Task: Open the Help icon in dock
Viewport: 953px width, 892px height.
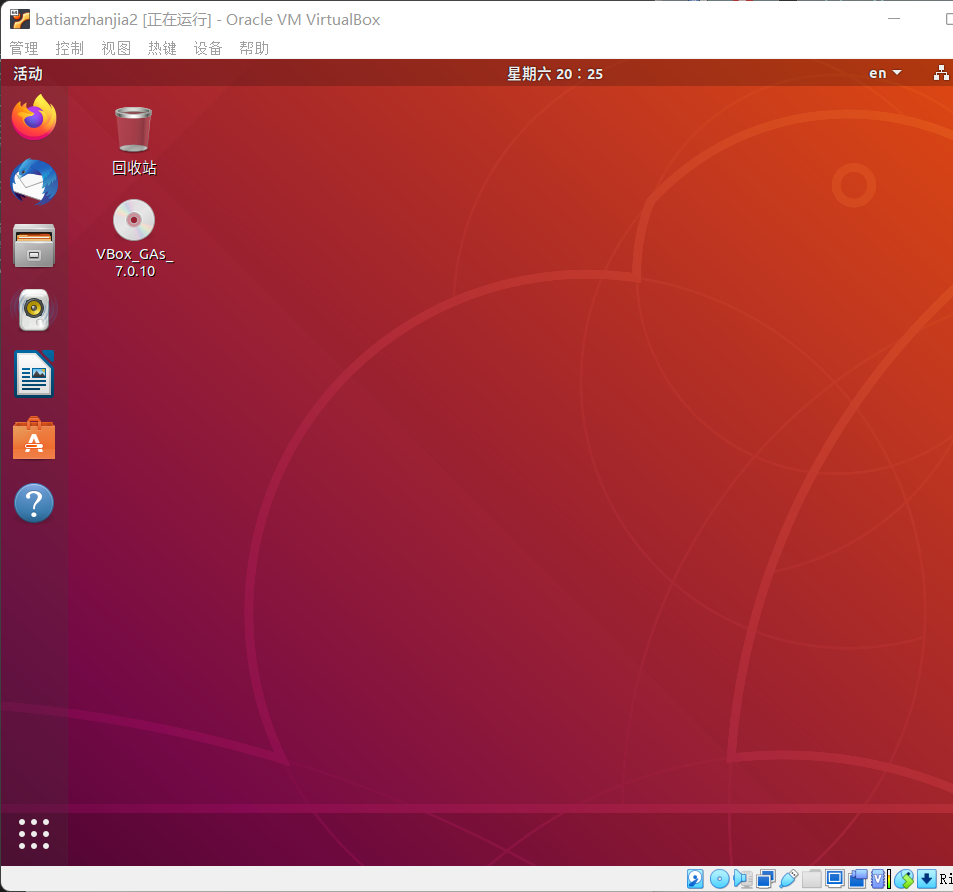Action: [34, 503]
